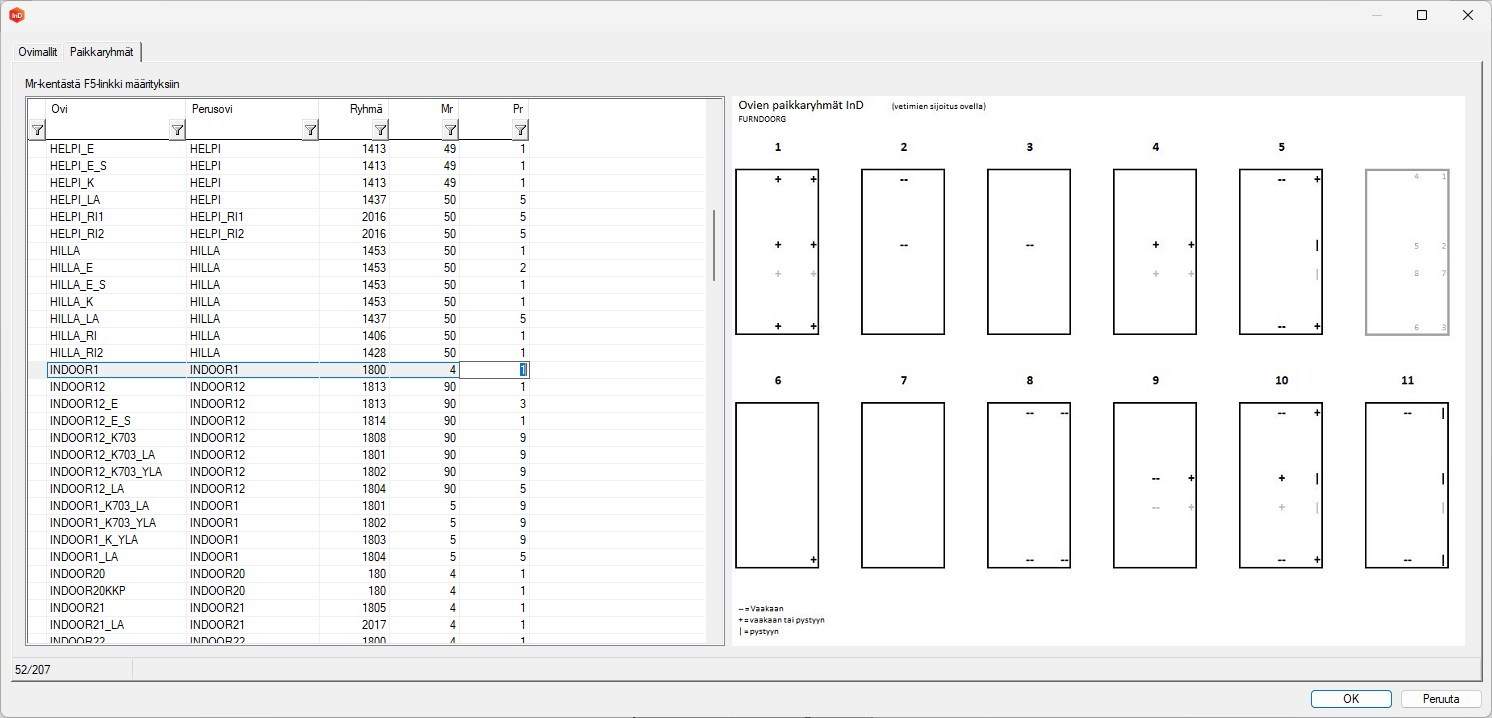Click the Ryhmä column header

[354, 109]
